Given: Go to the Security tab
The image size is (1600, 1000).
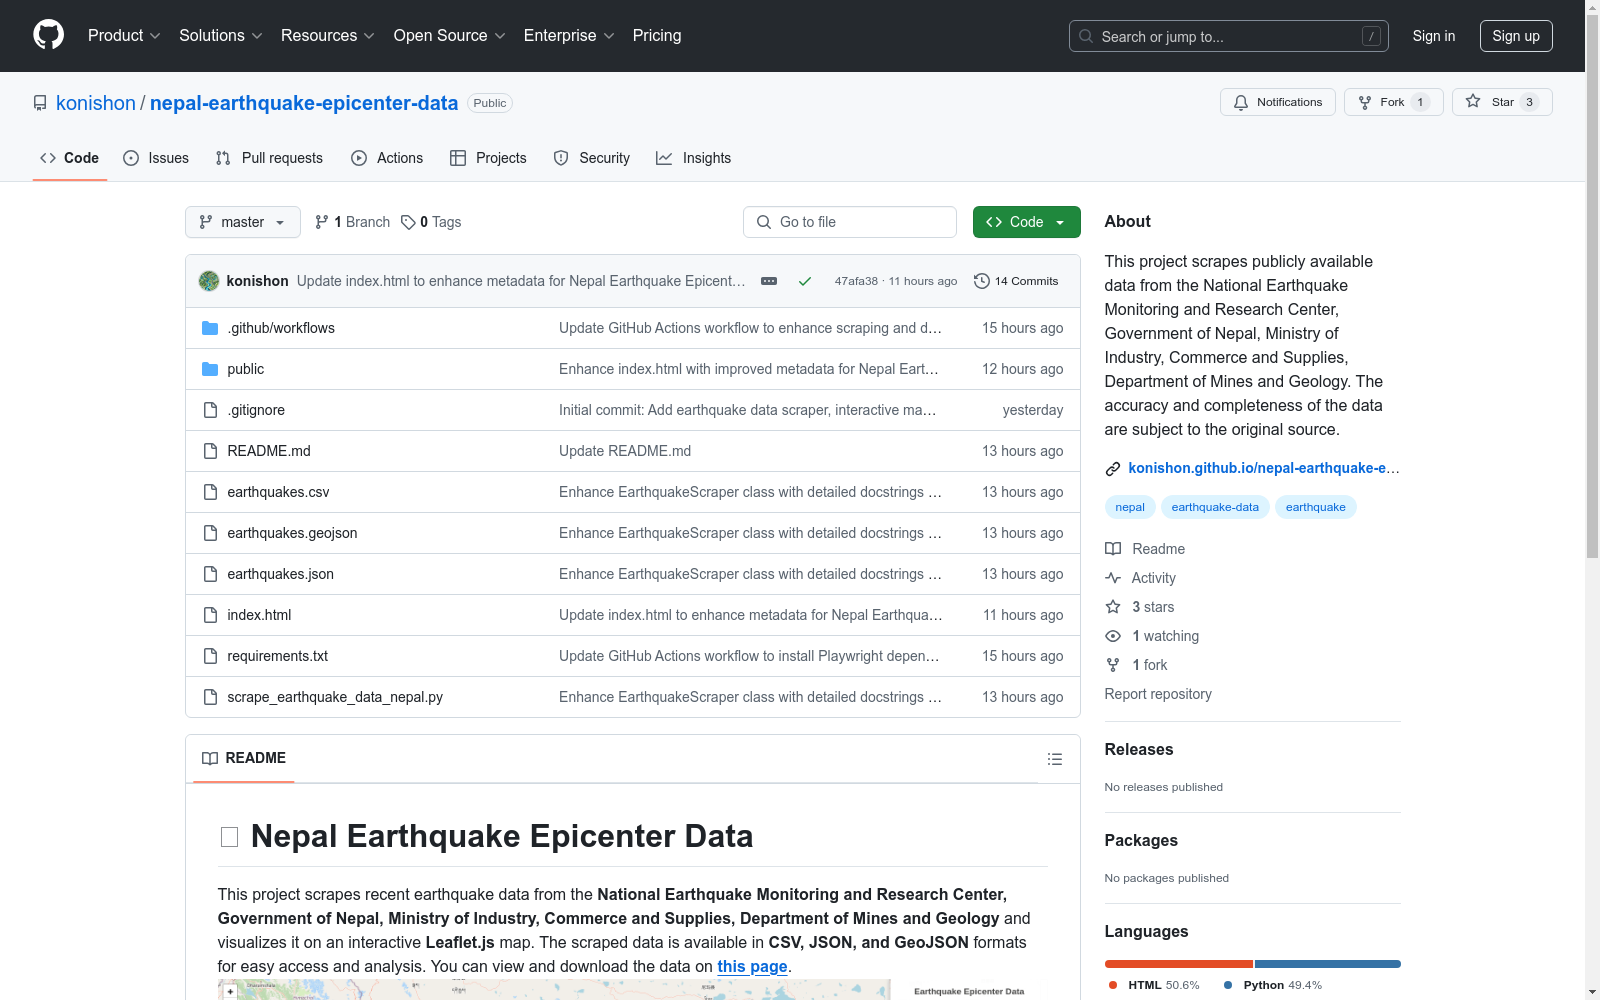Looking at the screenshot, I should pyautogui.click(x=592, y=158).
